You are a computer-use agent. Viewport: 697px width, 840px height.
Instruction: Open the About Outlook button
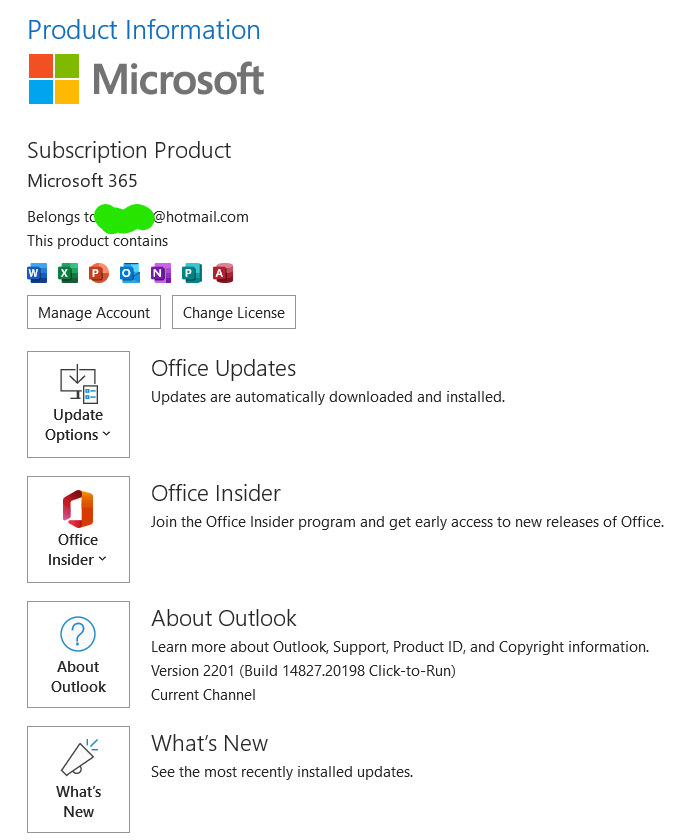(x=78, y=654)
